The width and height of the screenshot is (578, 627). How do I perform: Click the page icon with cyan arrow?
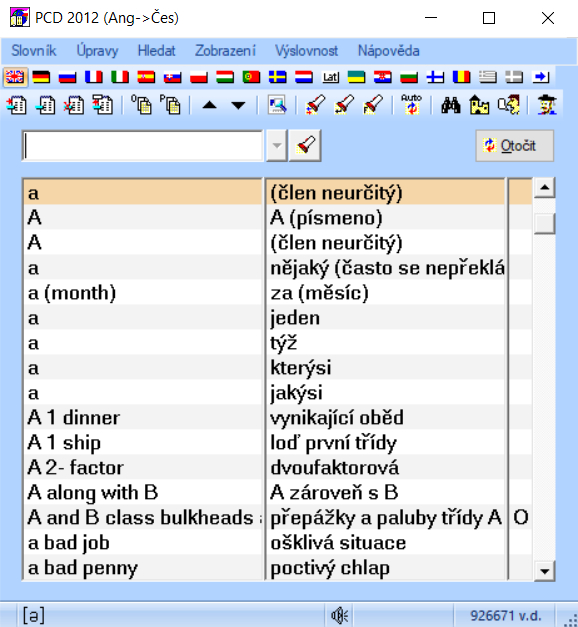tap(45, 105)
